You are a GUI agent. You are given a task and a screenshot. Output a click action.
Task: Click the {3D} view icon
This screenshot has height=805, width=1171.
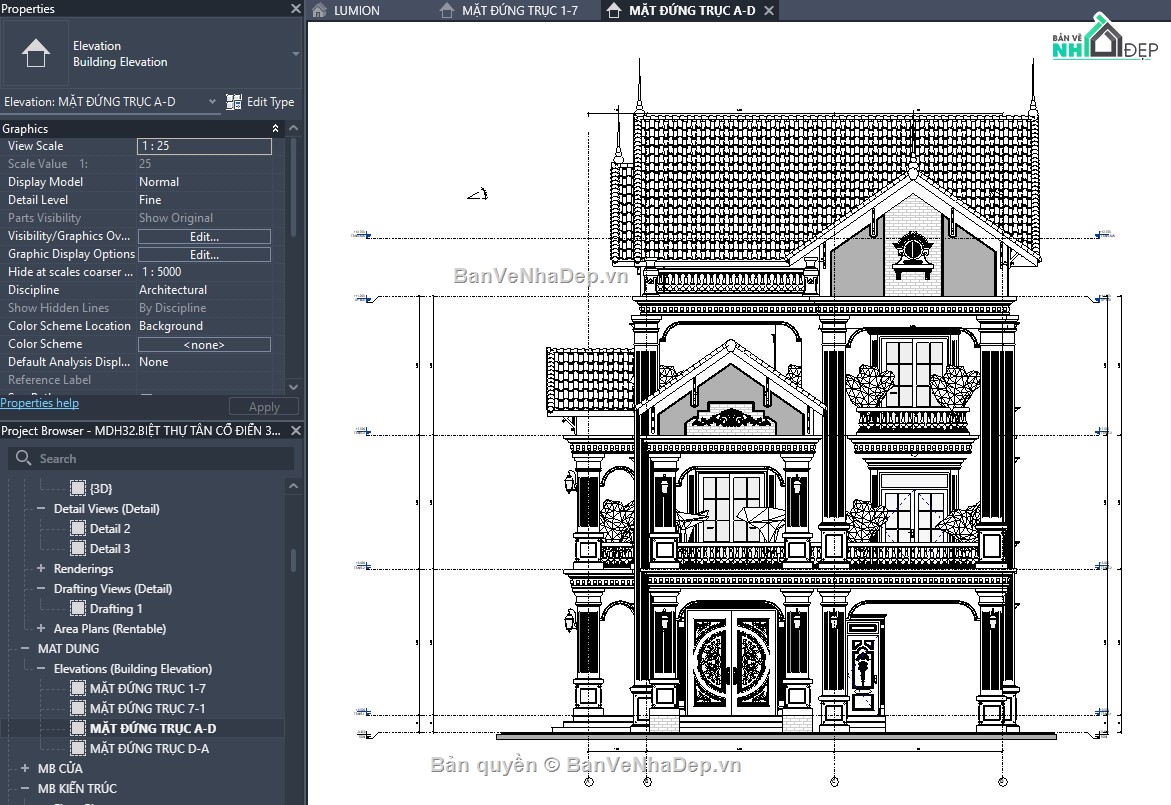[x=78, y=488]
